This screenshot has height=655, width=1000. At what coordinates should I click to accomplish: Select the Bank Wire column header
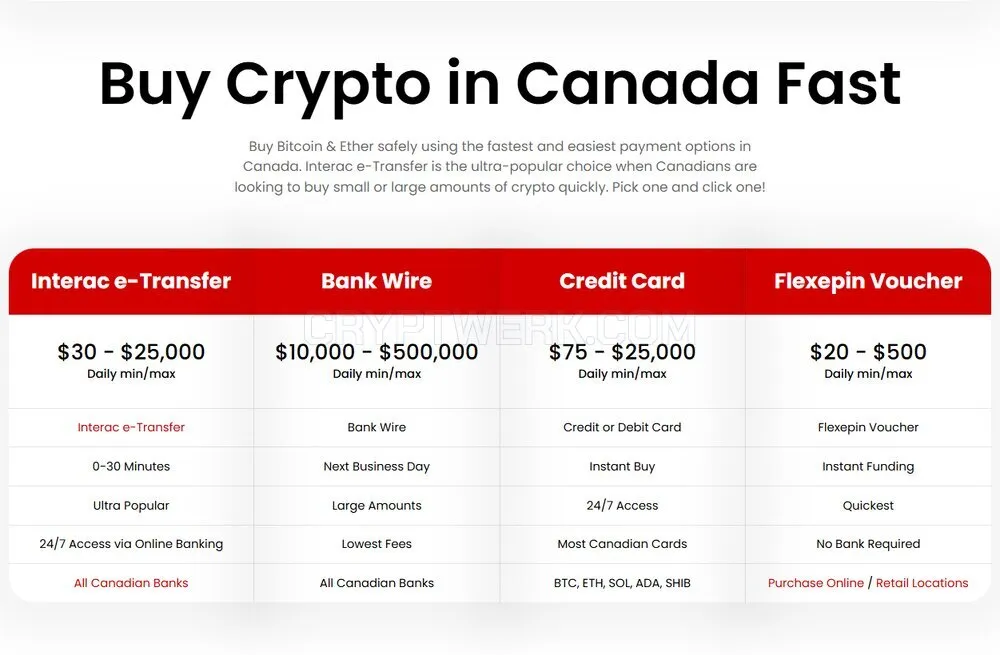click(376, 281)
